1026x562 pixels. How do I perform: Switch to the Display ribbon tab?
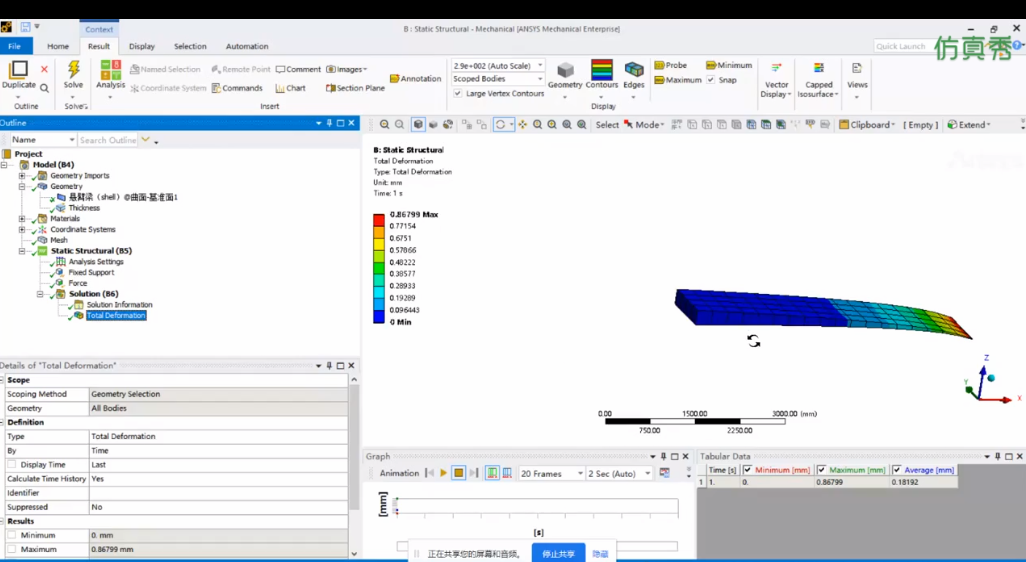coord(141,46)
